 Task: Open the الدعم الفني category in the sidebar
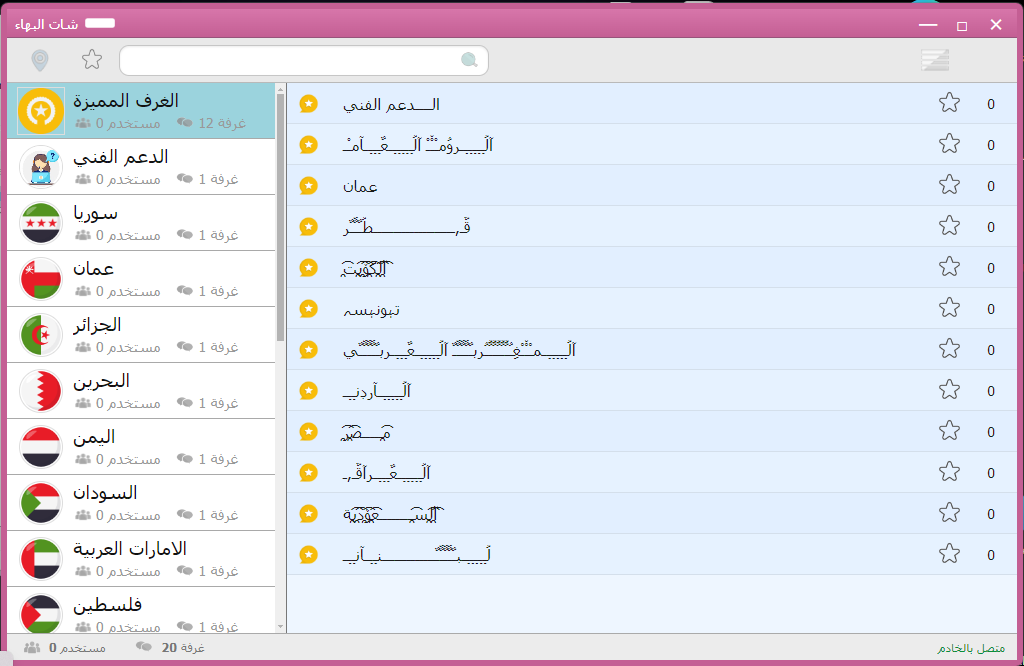coord(141,166)
